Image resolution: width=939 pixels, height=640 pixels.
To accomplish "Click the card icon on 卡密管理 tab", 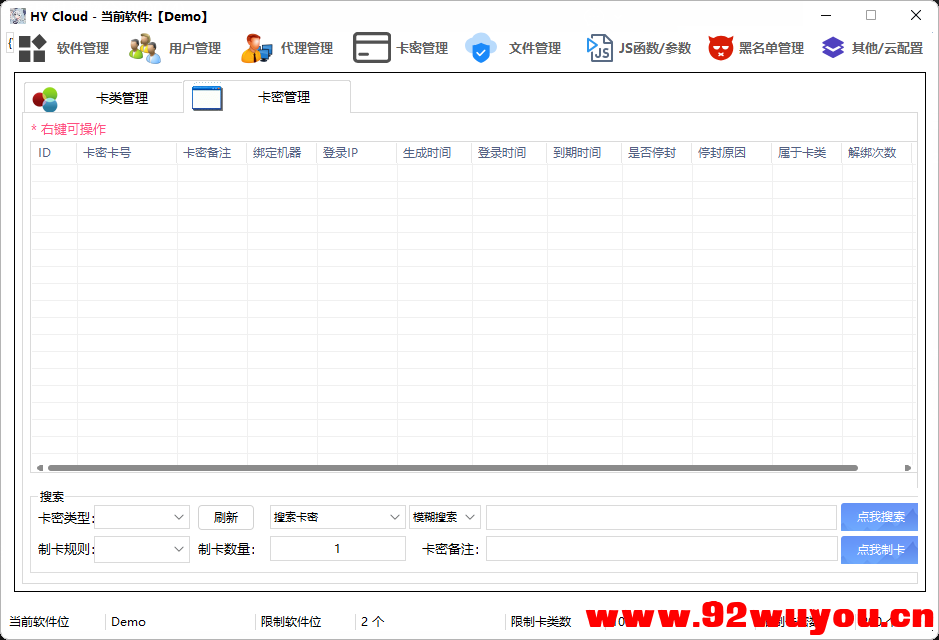I will coord(207,97).
